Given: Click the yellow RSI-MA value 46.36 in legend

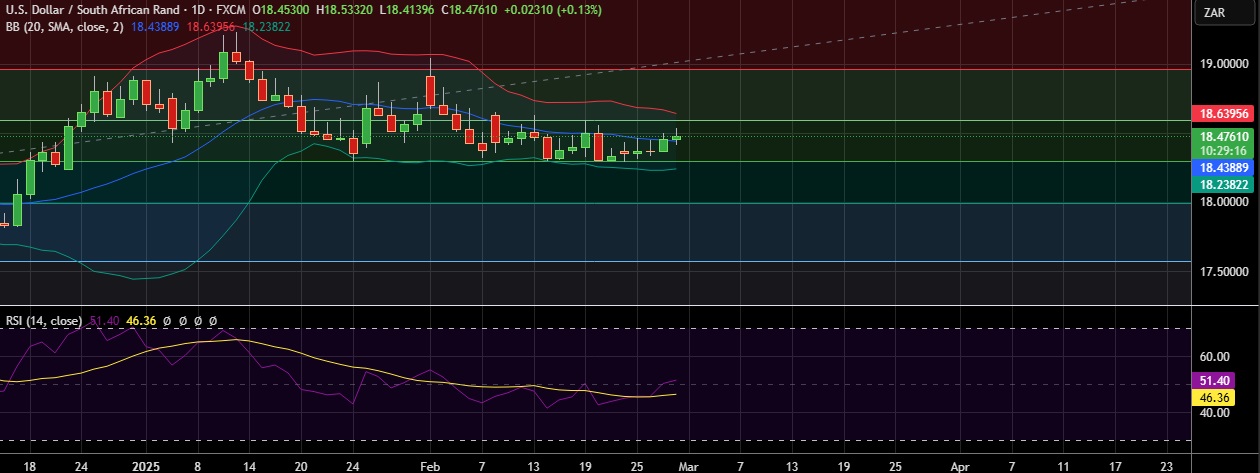Looking at the screenshot, I should pyautogui.click(x=143, y=321).
